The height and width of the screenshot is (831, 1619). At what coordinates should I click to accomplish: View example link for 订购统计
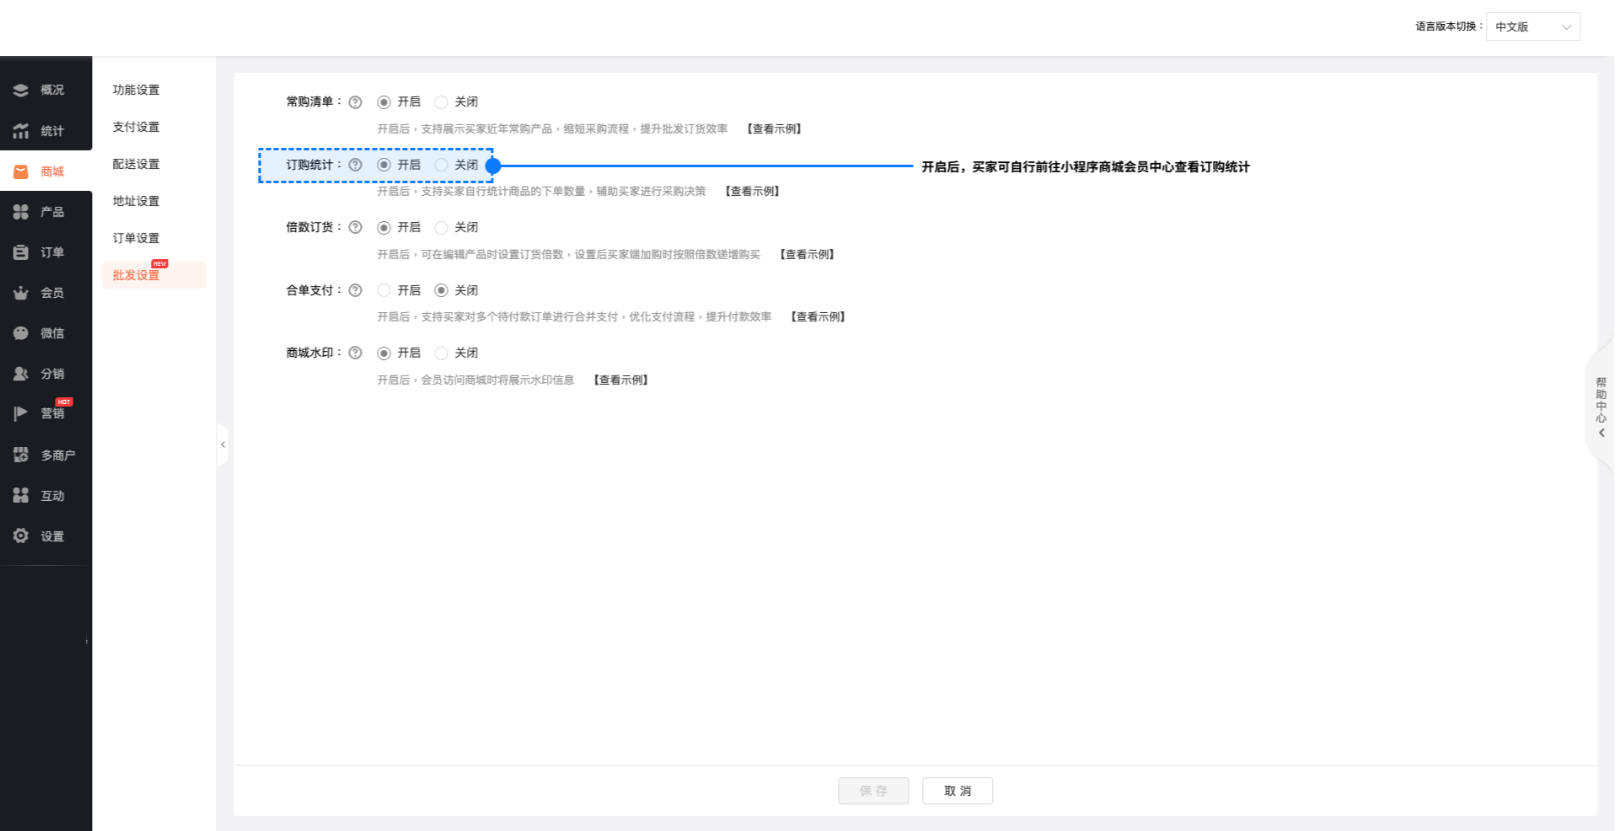pyautogui.click(x=752, y=191)
